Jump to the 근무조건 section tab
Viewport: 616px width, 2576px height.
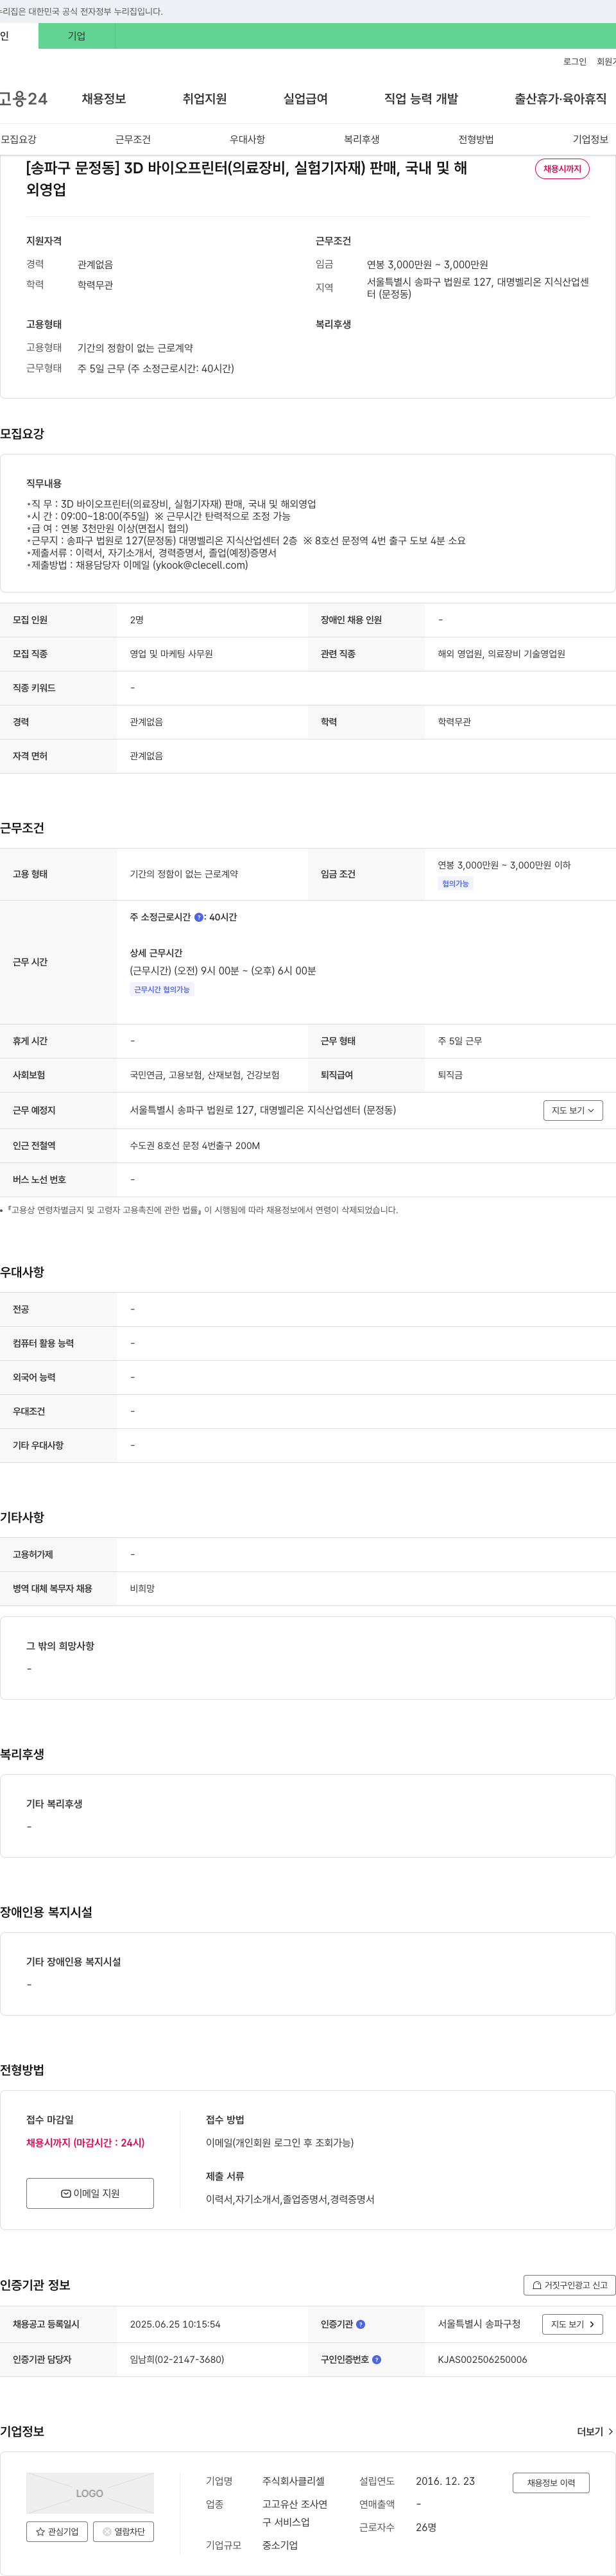tap(133, 139)
